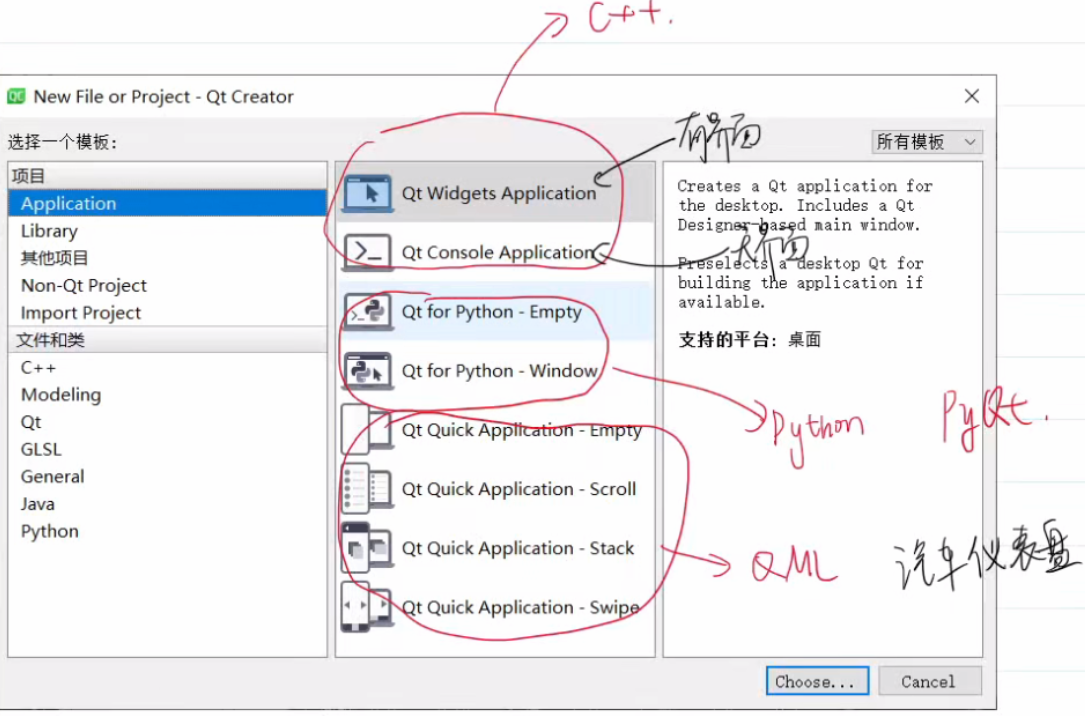Viewport: 1085px width, 716px height.
Task: Select the Qt files and classes category
Action: (167, 422)
